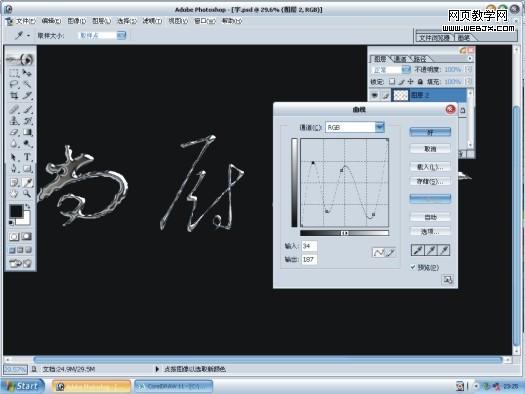The width and height of the screenshot is (525, 394).
Task: Open the Channel RGB dropdown in Curves
Action: [379, 127]
